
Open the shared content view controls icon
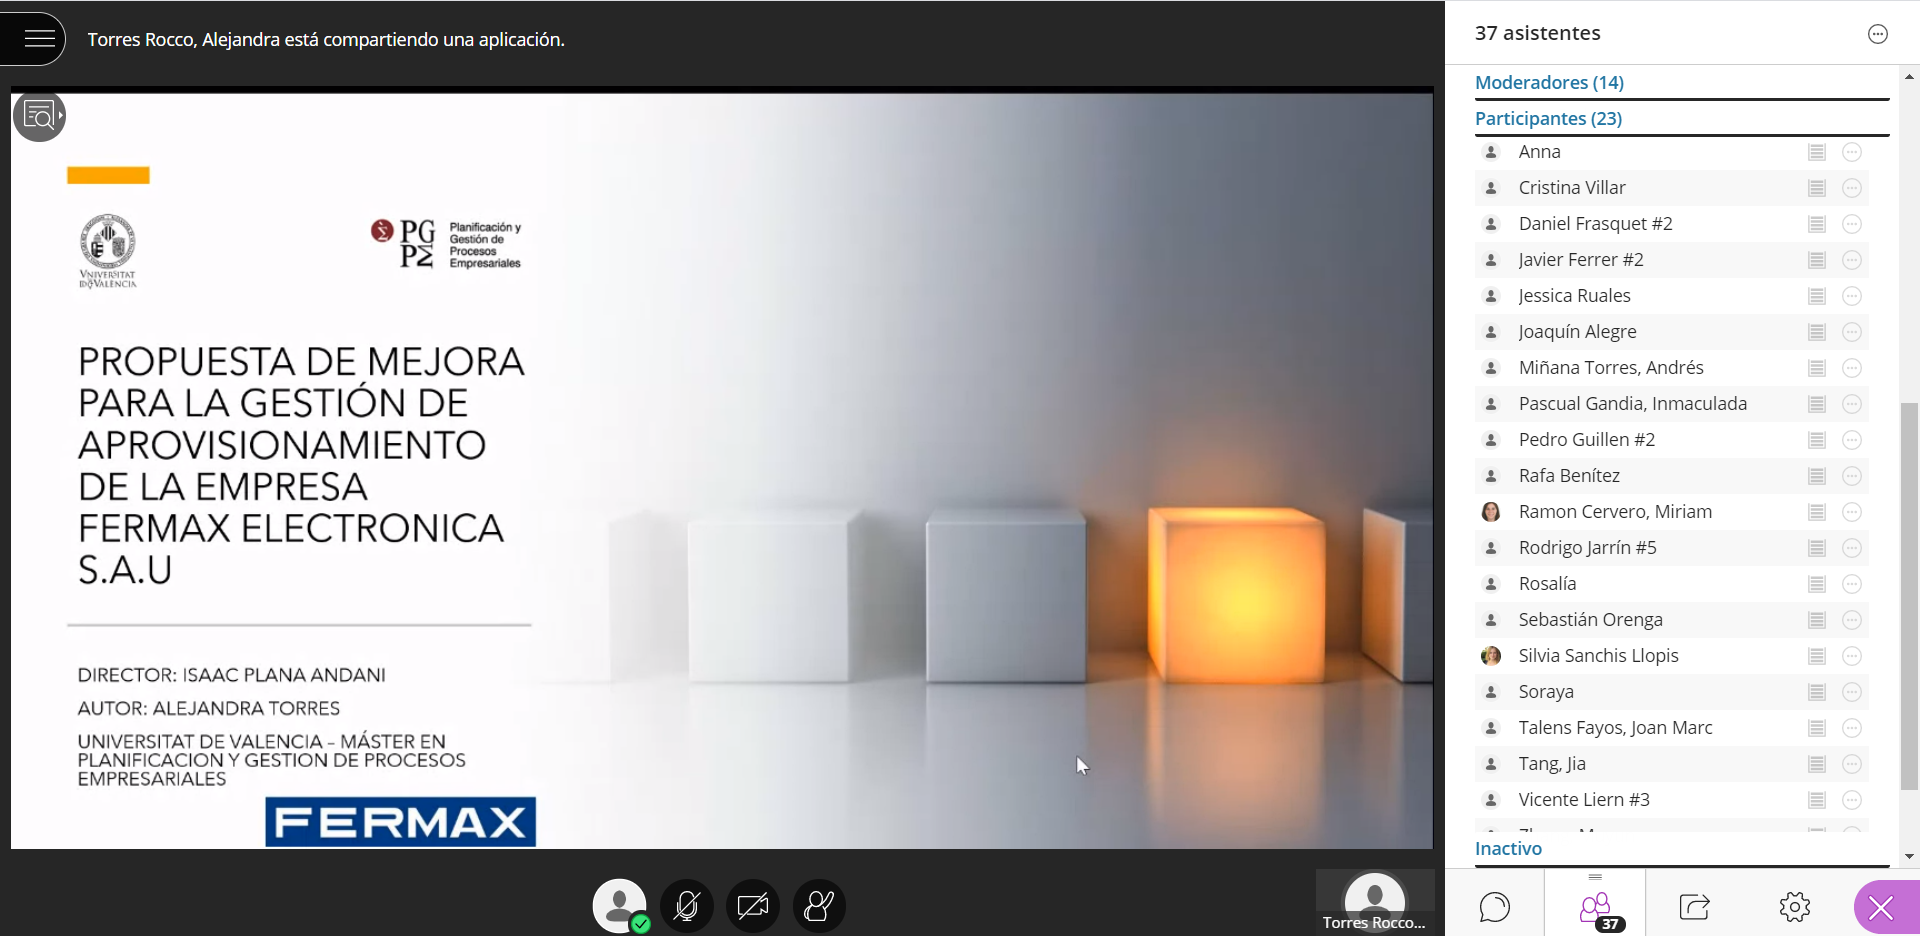click(x=39, y=116)
